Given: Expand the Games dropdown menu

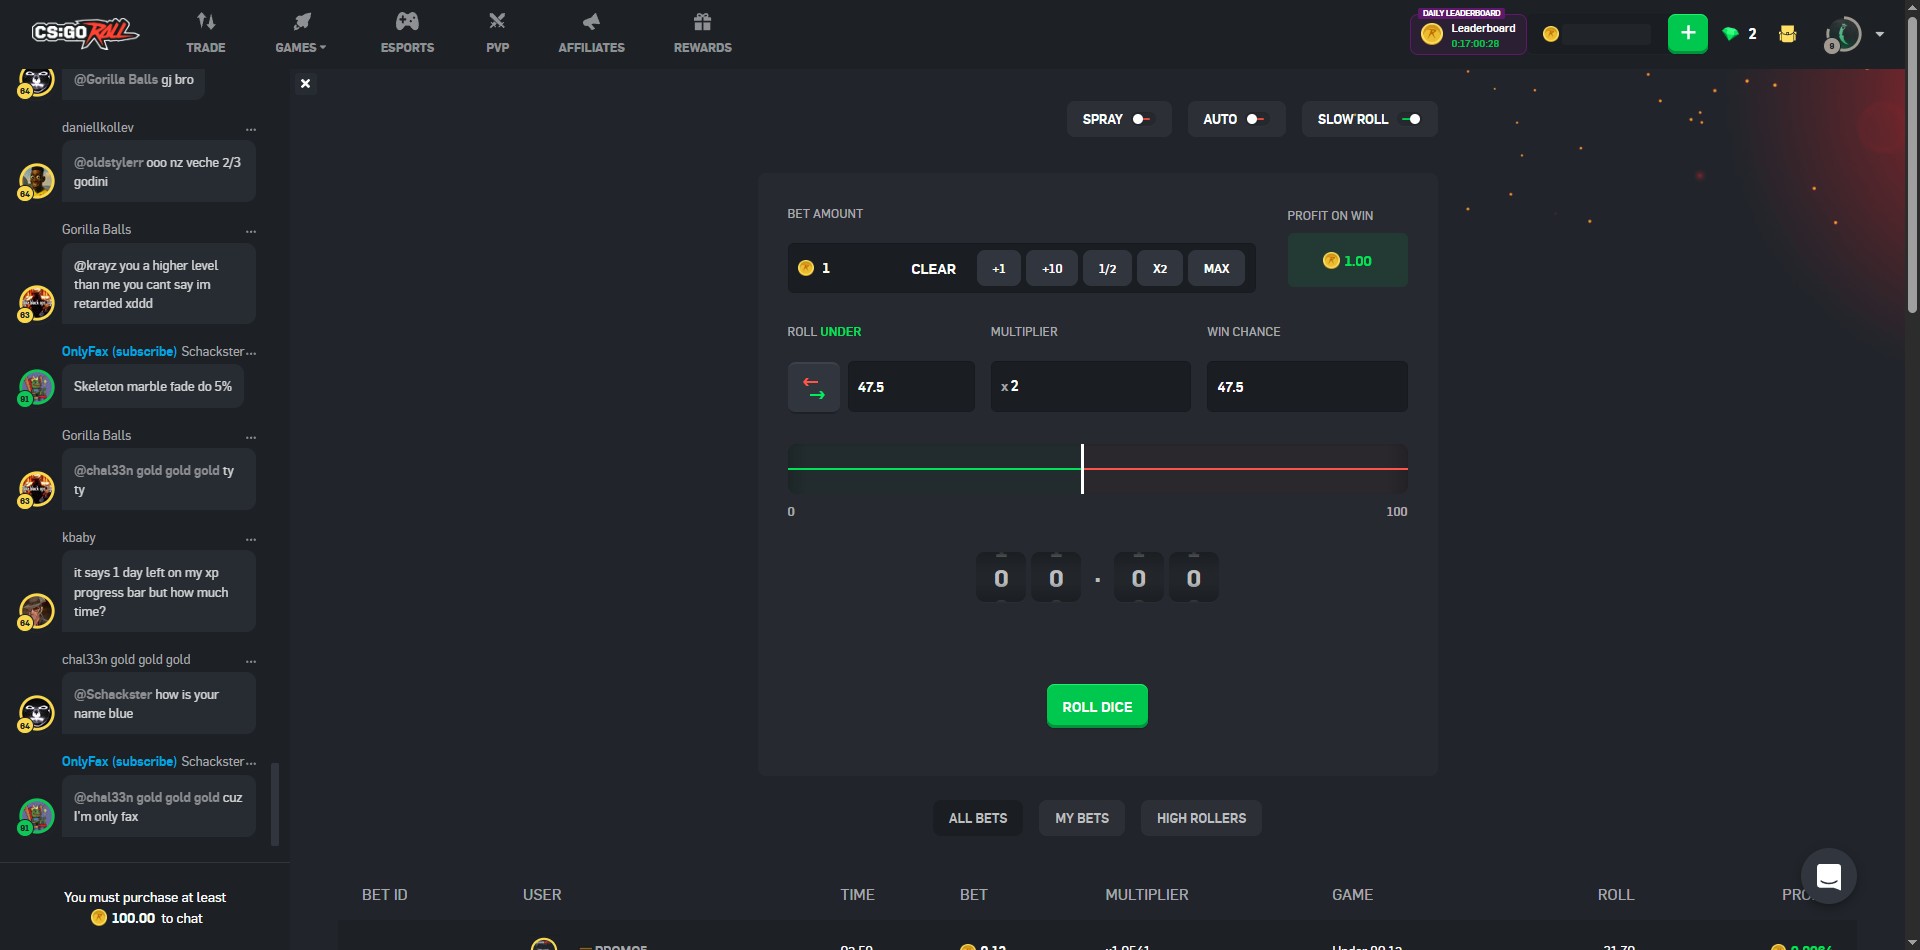Looking at the screenshot, I should 300,33.
